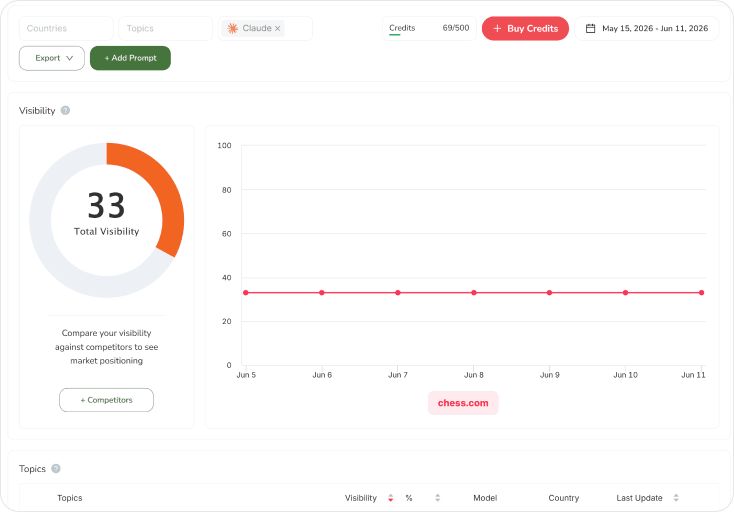Click the plus icon in Buy Credits
Screen dimensions: 734x512
(x=497, y=29)
